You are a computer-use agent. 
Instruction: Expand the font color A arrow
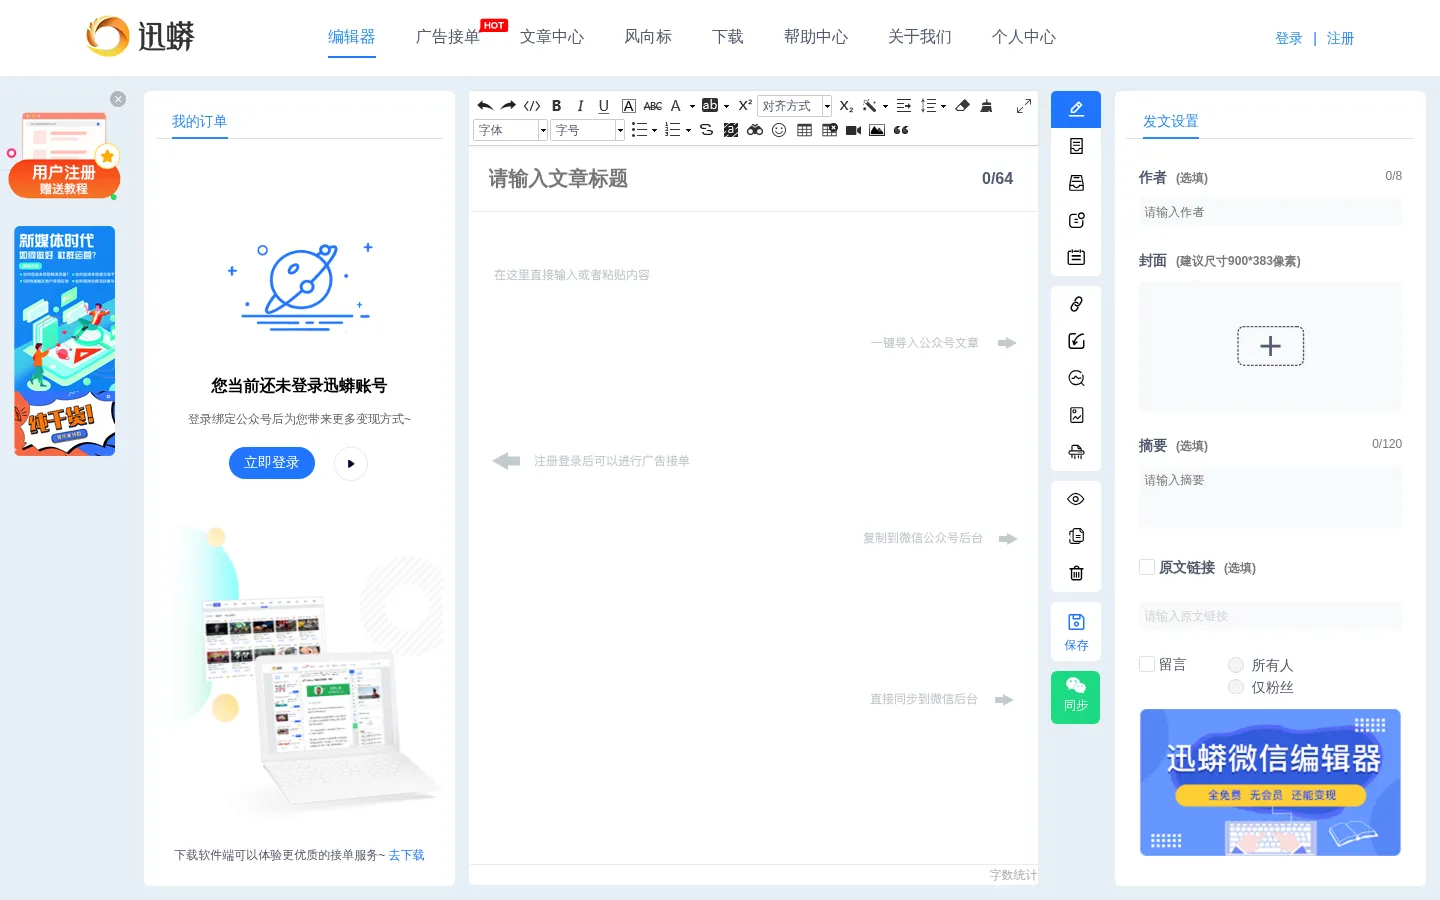[692, 106]
